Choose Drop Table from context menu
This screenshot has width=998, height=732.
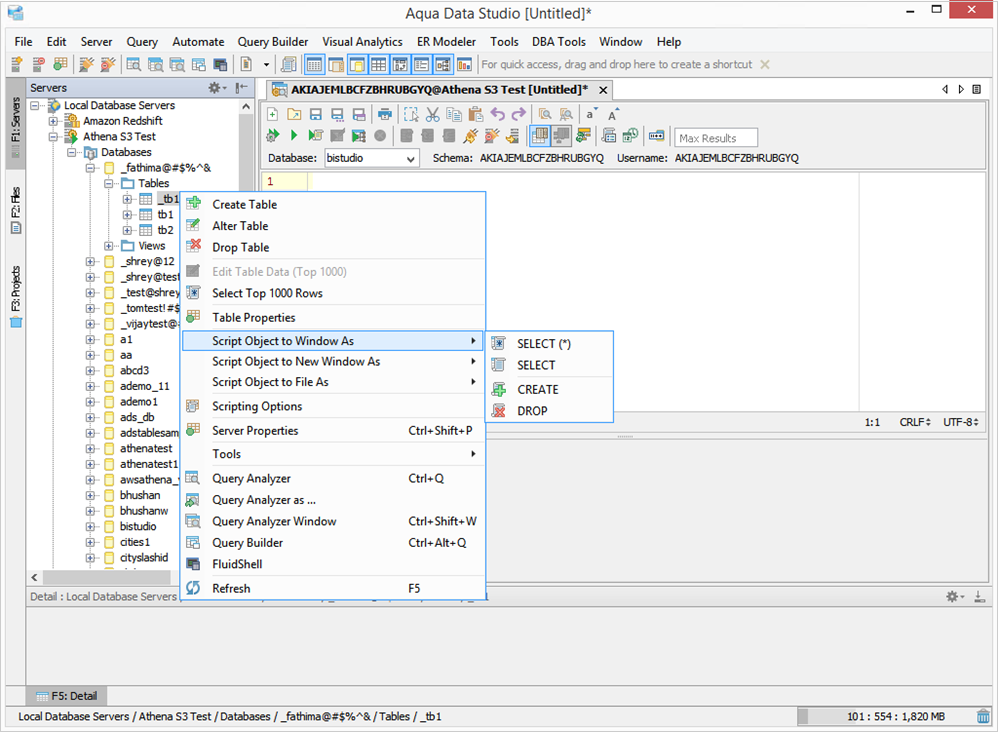point(334,248)
